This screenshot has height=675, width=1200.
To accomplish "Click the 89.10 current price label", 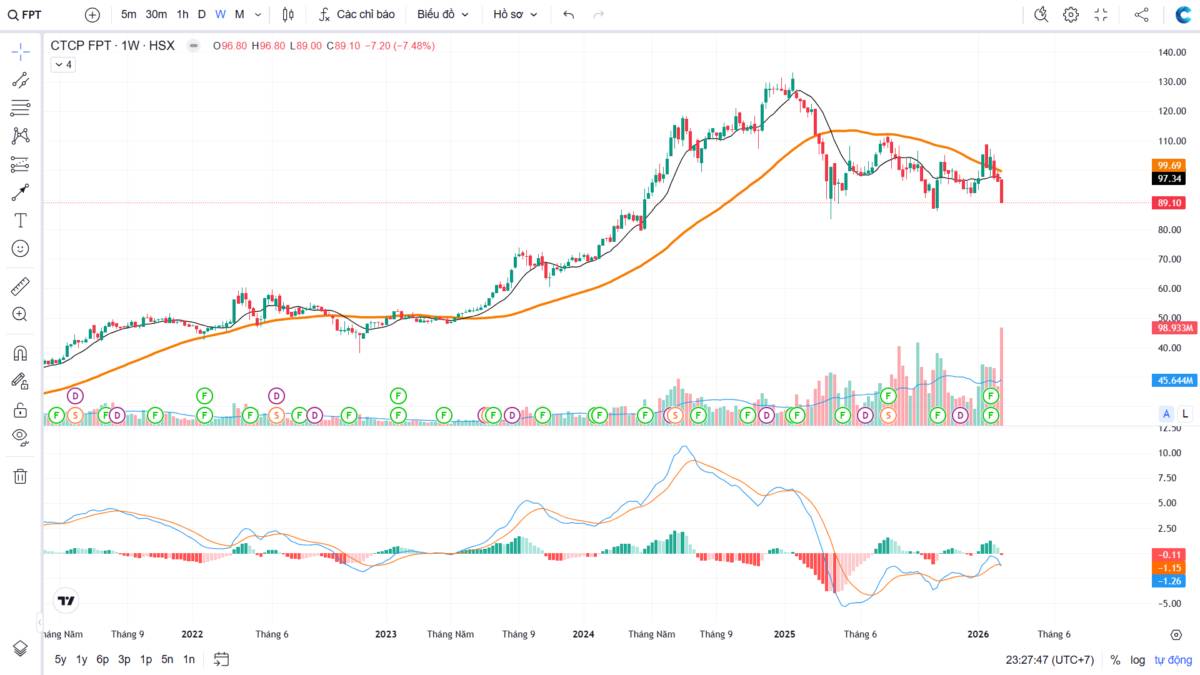I will [x=1170, y=202].
